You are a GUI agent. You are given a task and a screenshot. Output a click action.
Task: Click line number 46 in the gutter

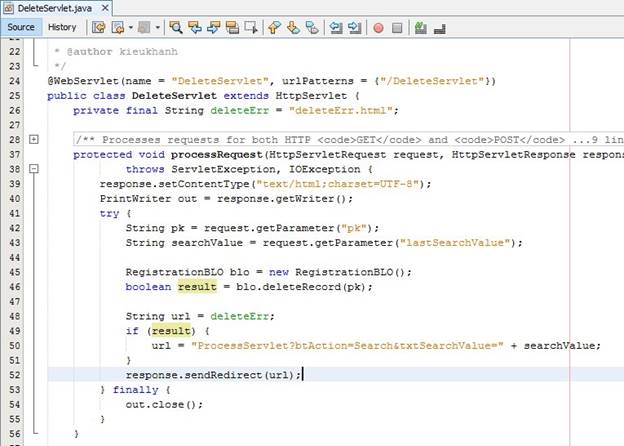[x=14, y=287]
